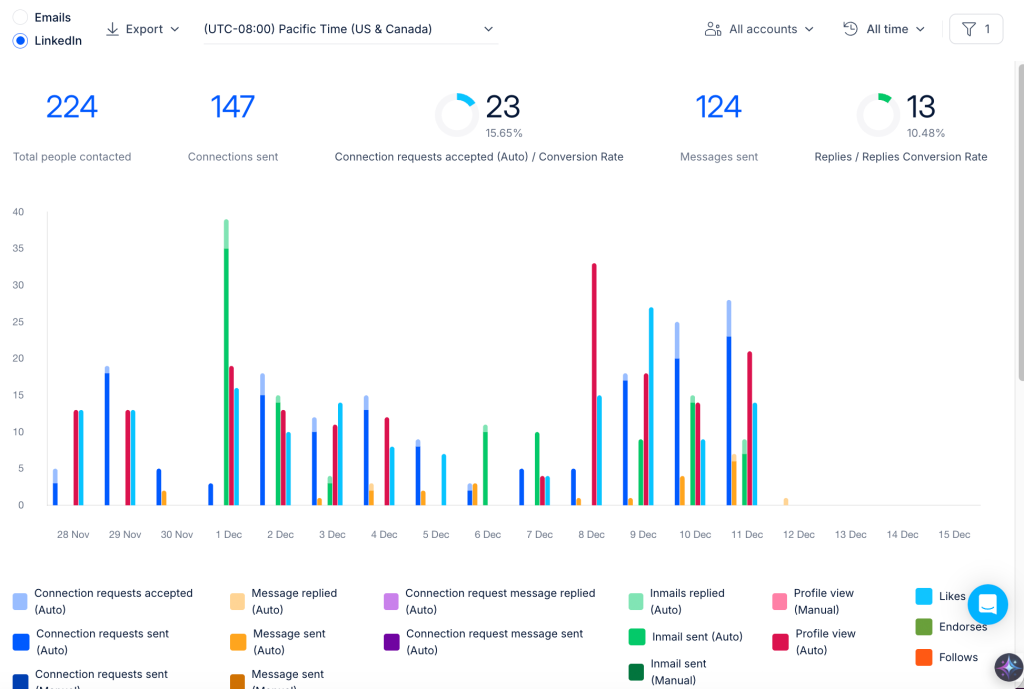The height and width of the screenshot is (689, 1024).
Task: Select the LinkedIn radio button
Action: [x=20, y=40]
